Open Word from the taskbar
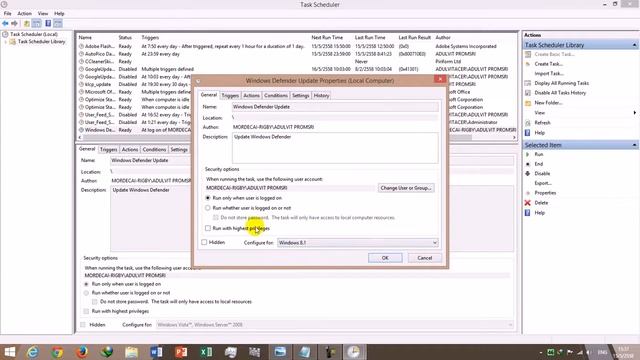This screenshot has width=640, height=360. pyautogui.click(x=156, y=352)
